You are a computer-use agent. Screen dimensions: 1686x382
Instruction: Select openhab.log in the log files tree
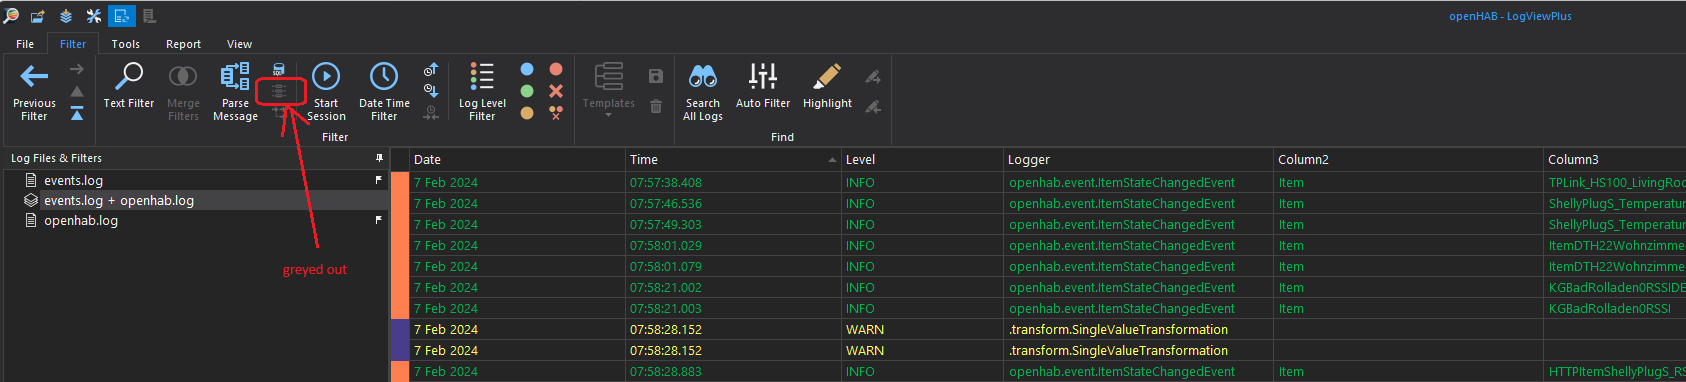(x=81, y=220)
